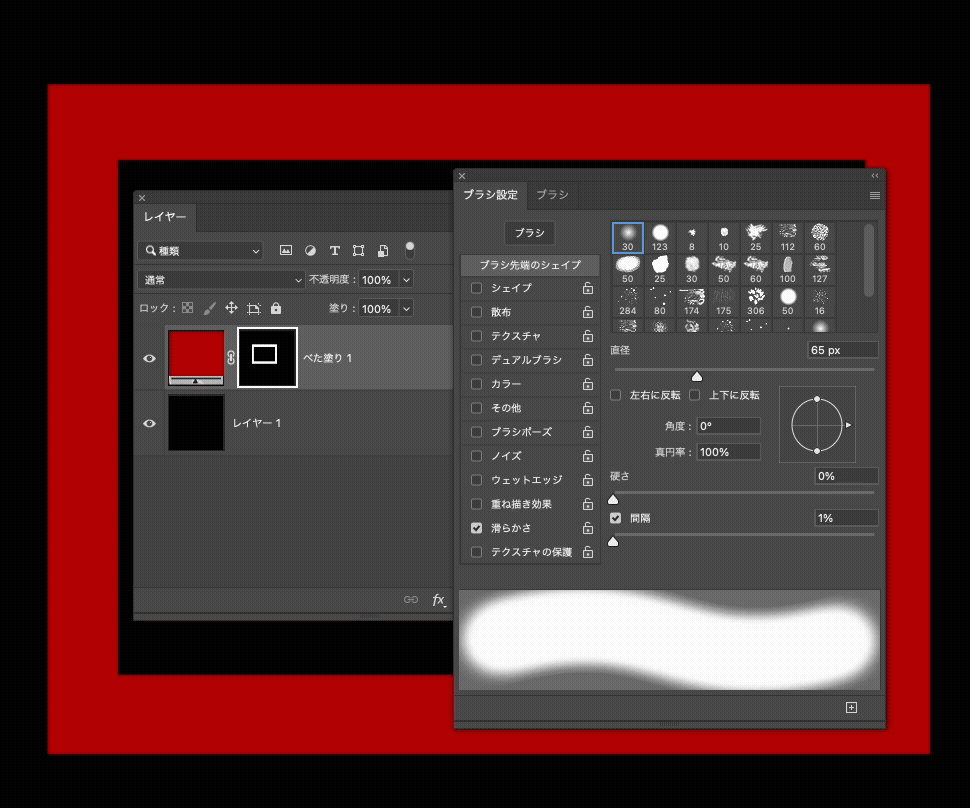970x808 pixels.
Task: Toggle lock icon for シェイプ
Action: tap(588, 288)
